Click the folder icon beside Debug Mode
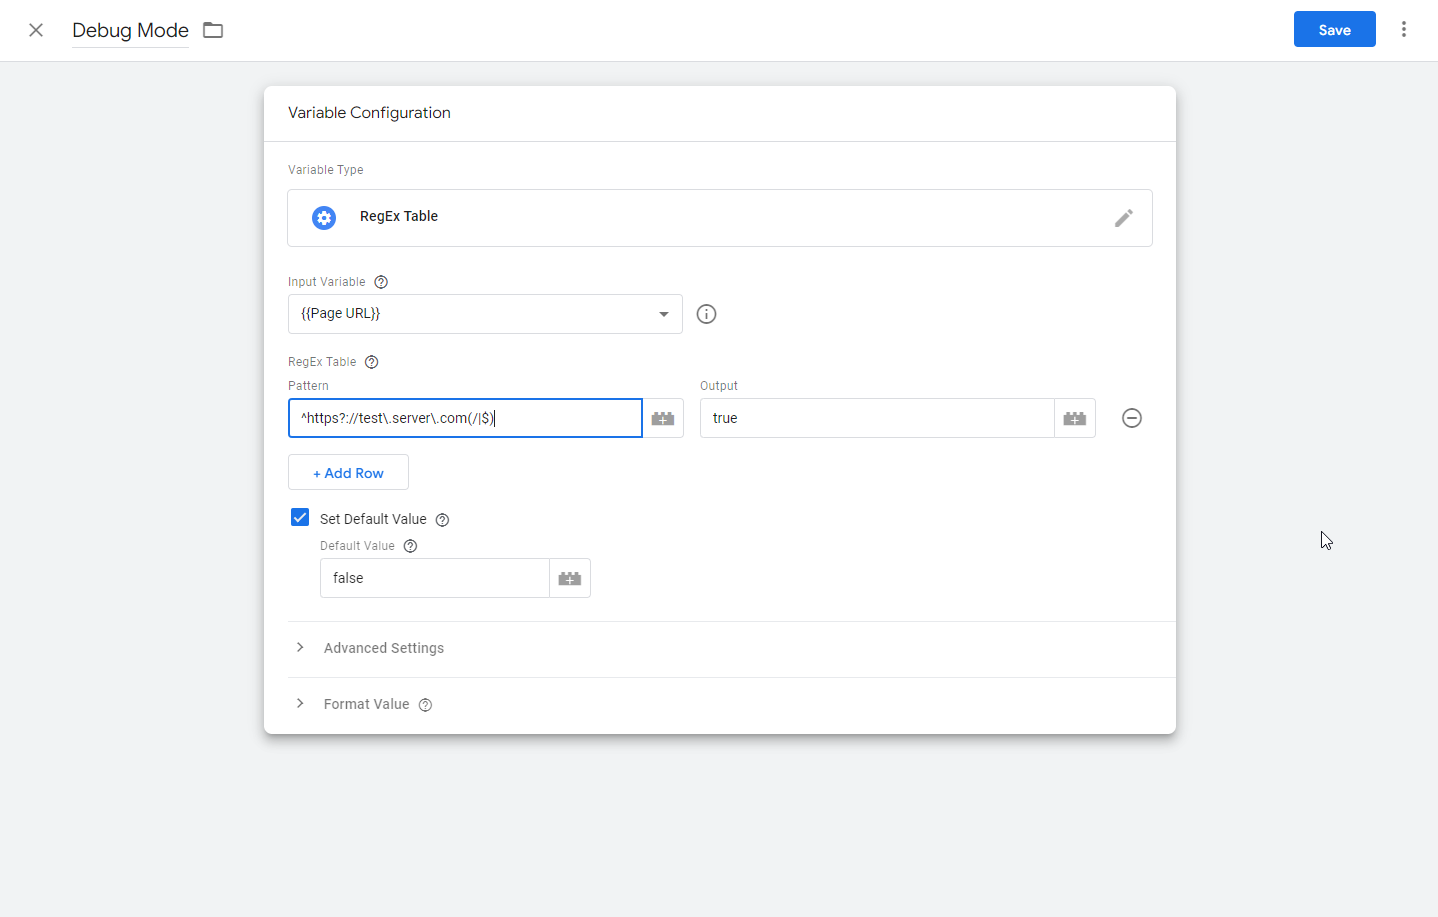1438x917 pixels. click(213, 30)
